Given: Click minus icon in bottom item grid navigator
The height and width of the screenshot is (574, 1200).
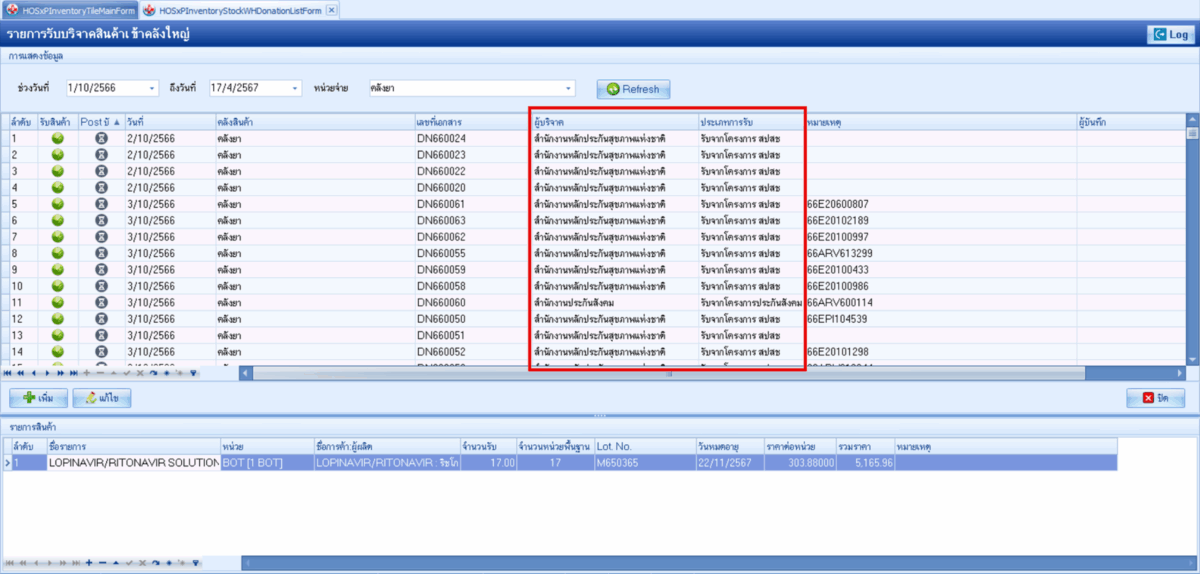Looking at the screenshot, I should point(101,563).
